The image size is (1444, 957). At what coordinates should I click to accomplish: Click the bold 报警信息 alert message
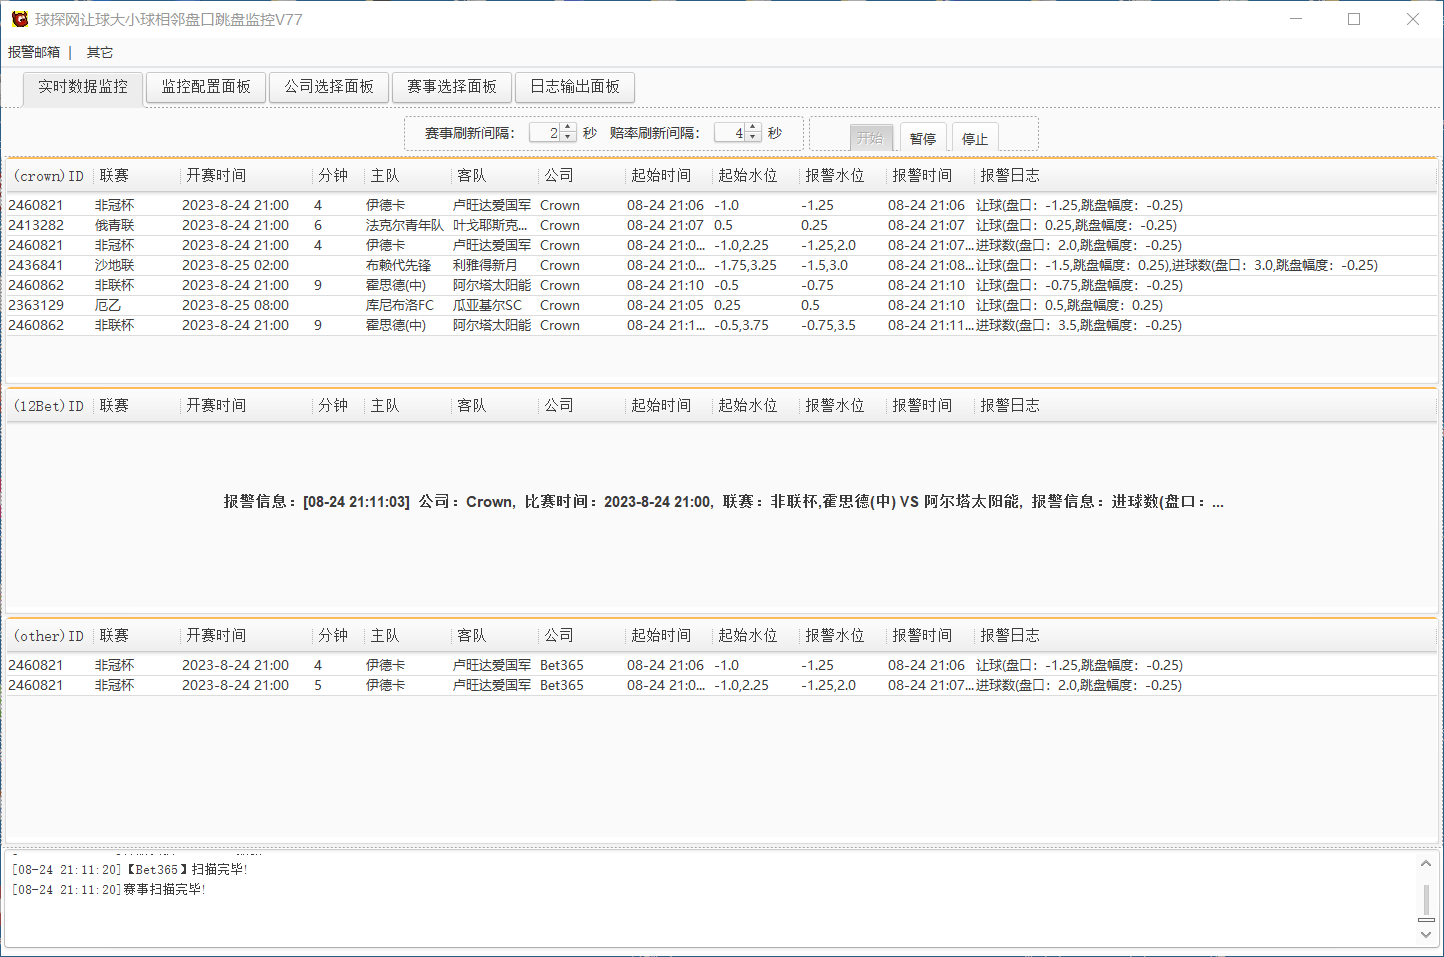723,502
